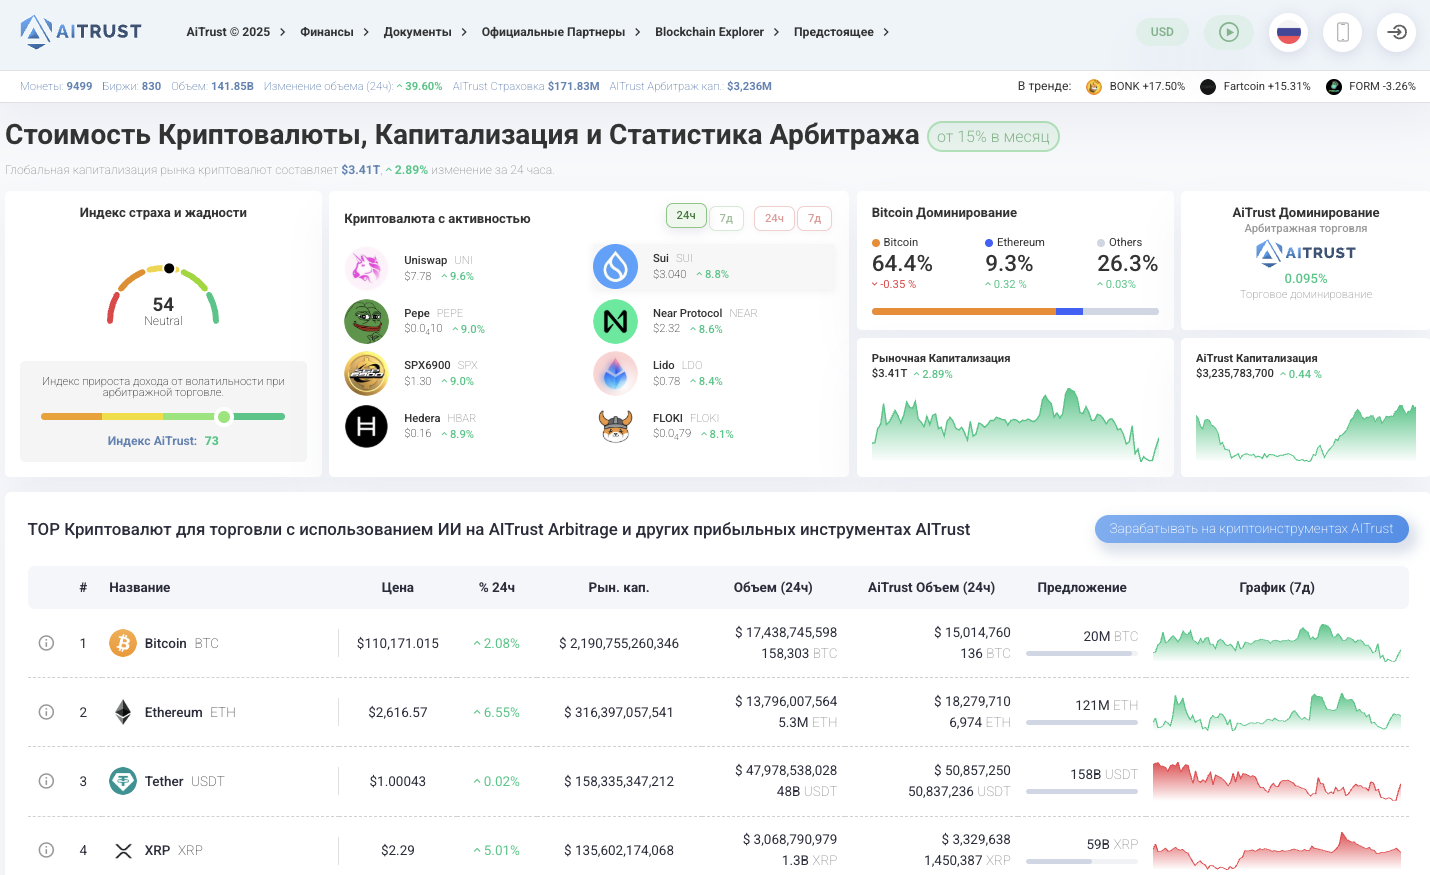Sort table by Предложение column
This screenshot has width=1430, height=875.
[x=1082, y=588]
